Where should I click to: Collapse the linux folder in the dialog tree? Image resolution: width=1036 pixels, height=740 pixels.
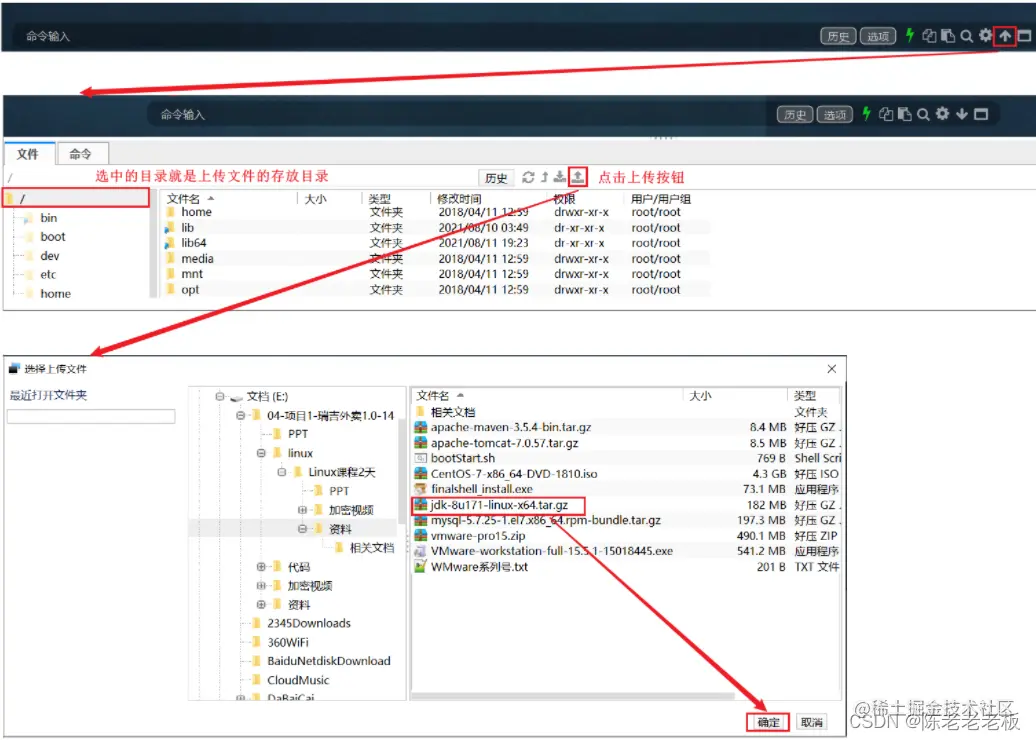point(261,452)
